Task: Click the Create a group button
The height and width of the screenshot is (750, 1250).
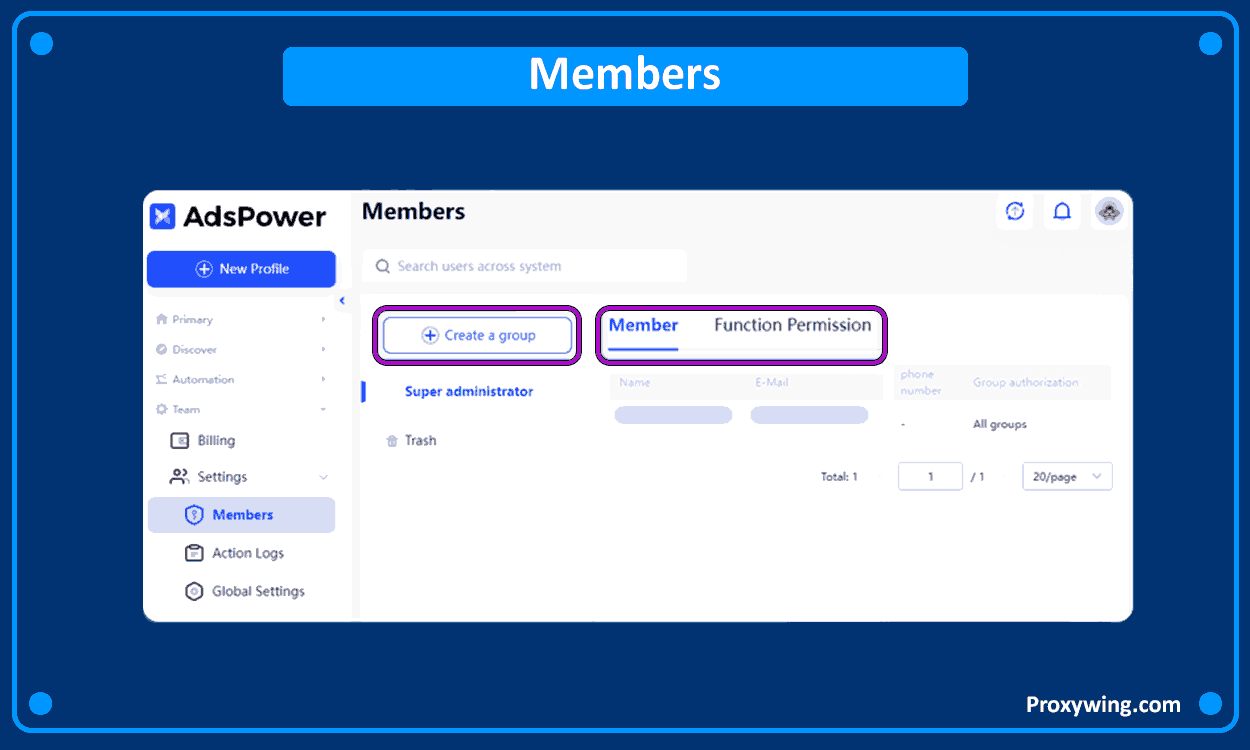Action: (x=477, y=335)
